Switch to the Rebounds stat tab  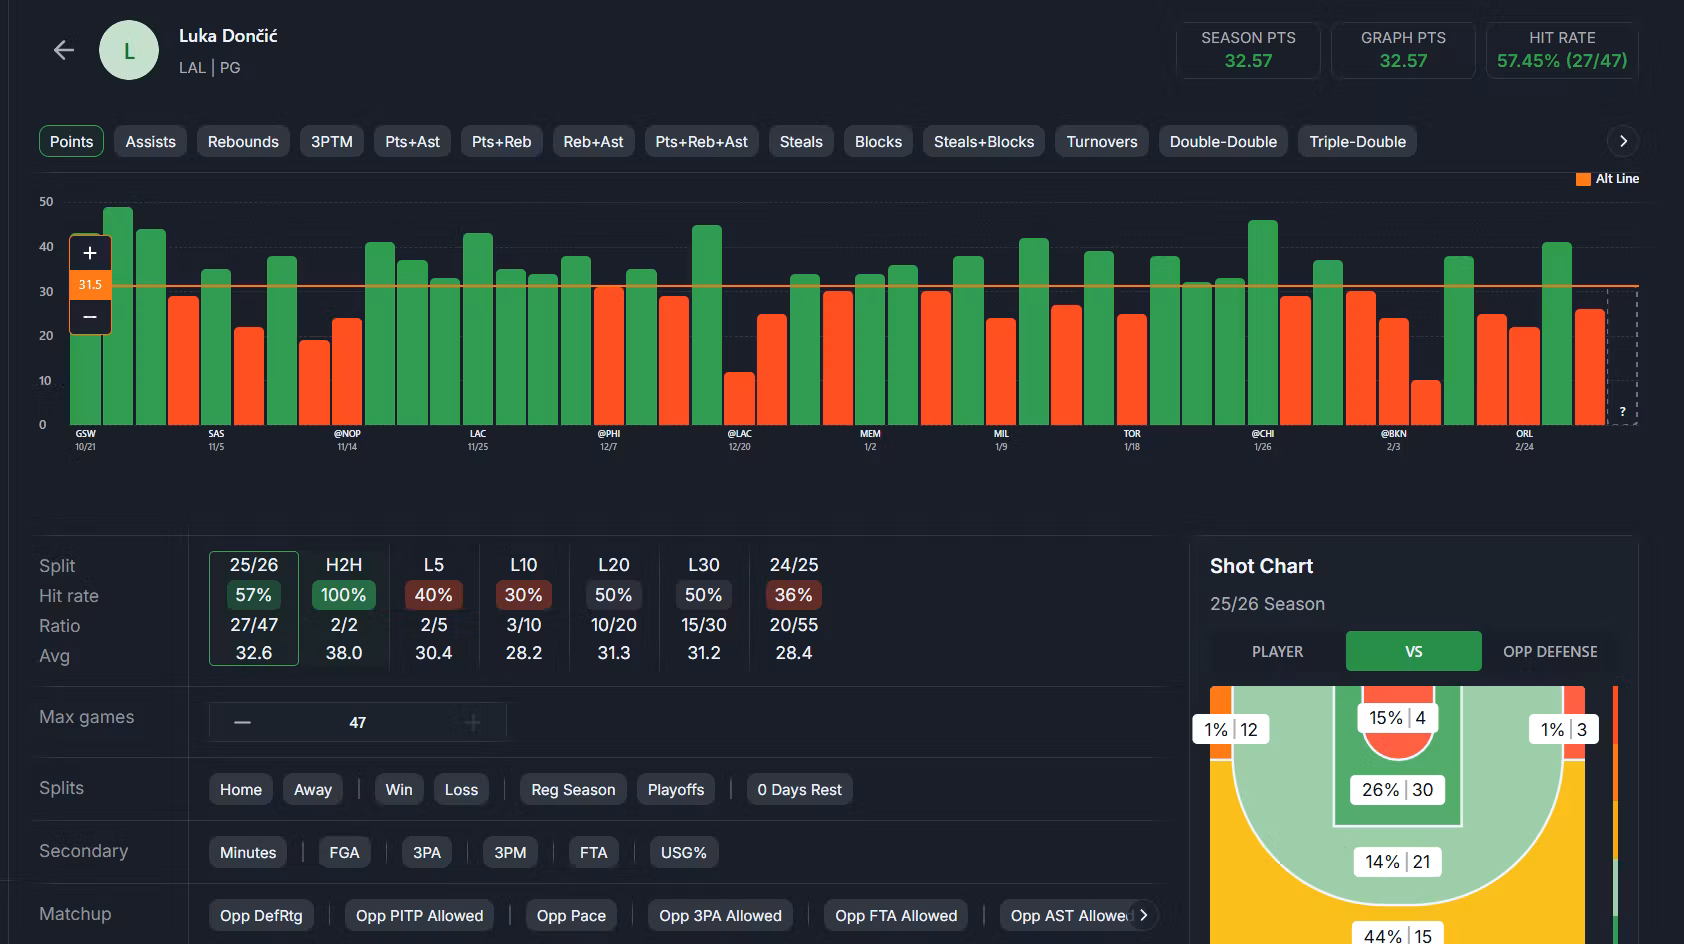243,142
